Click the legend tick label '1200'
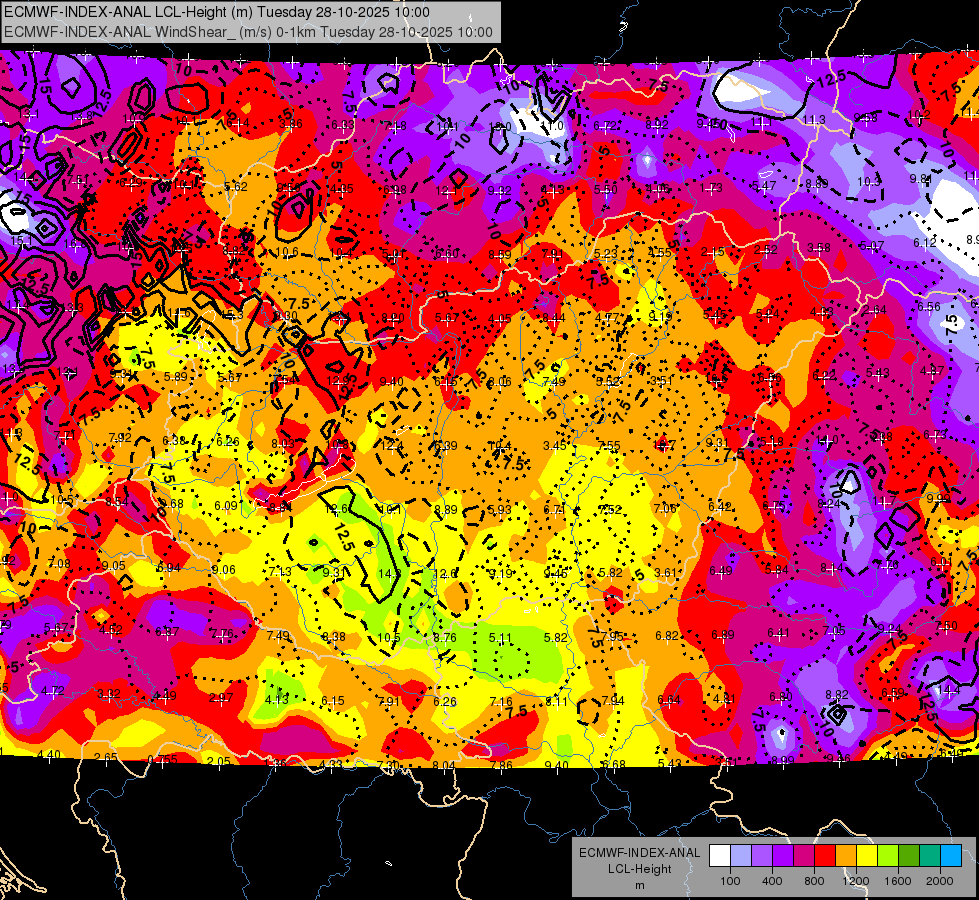 point(855,881)
